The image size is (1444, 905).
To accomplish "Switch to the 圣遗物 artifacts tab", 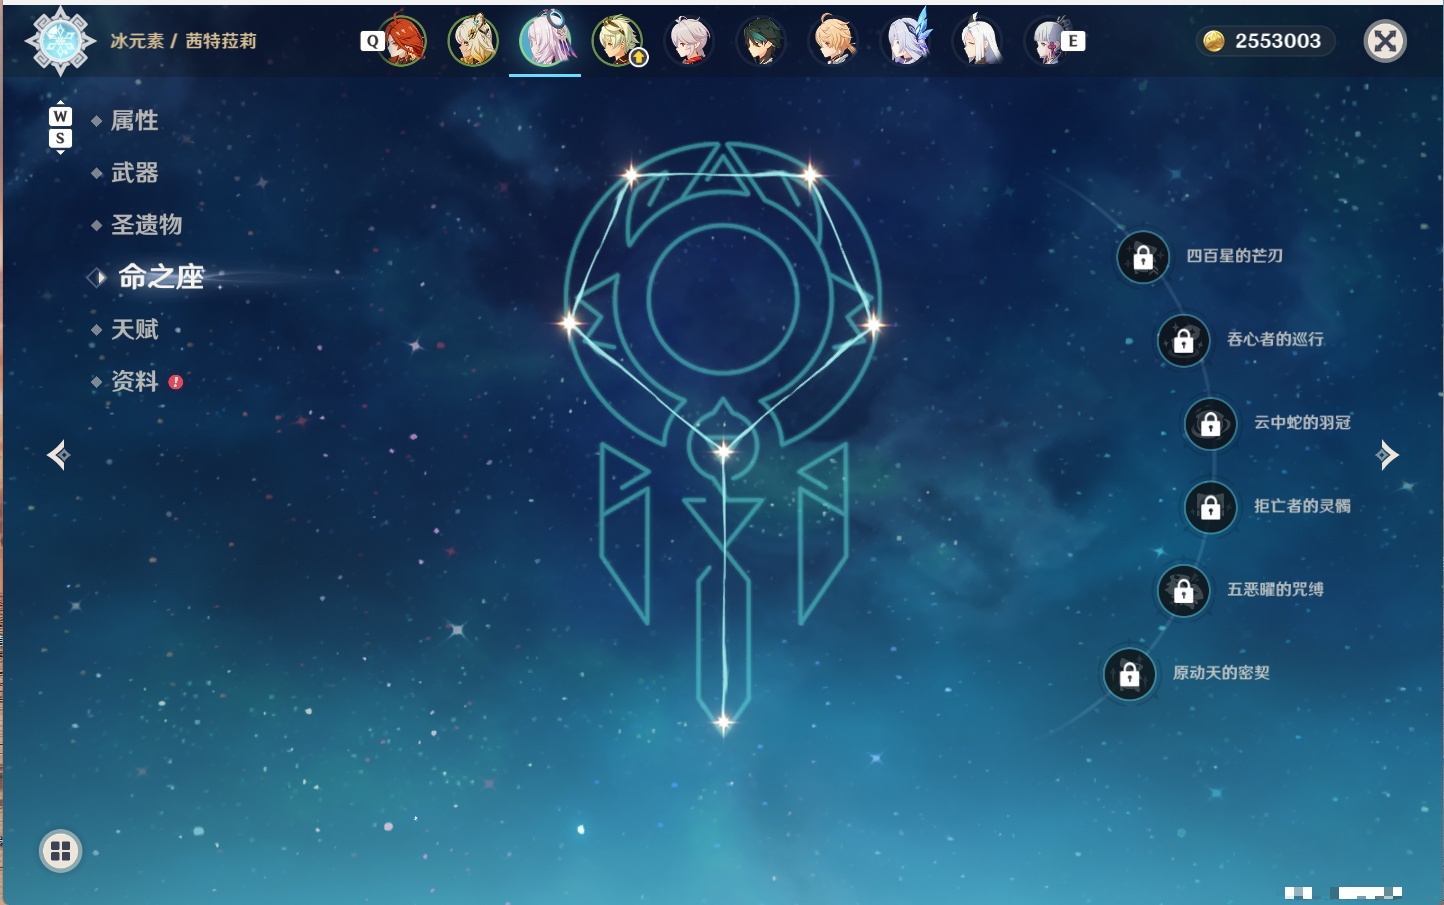I will point(146,225).
